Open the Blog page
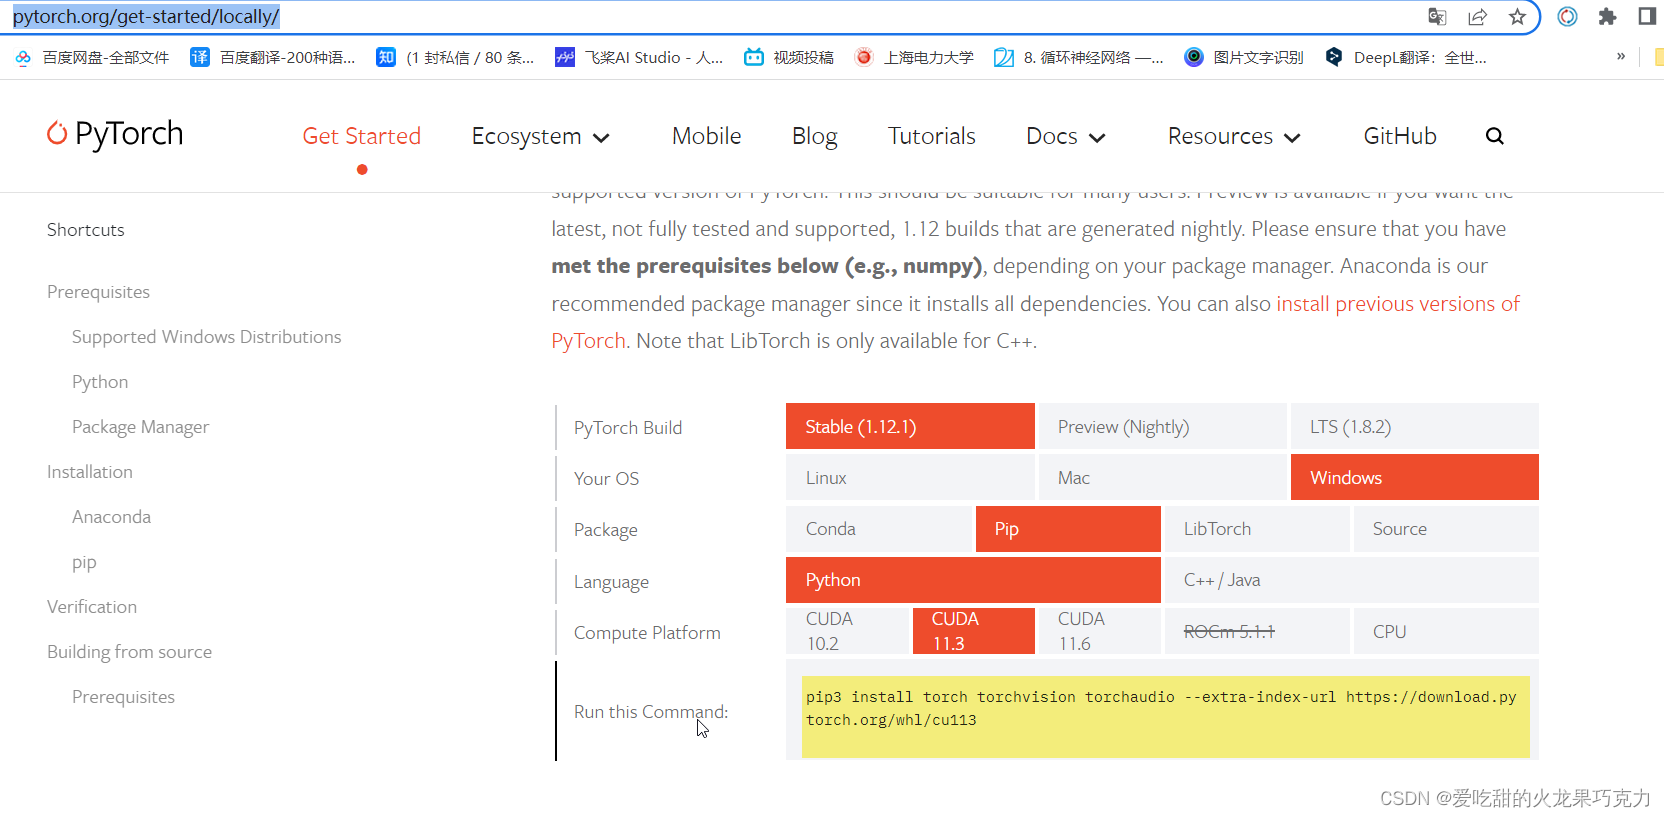The width and height of the screenshot is (1664, 817). (815, 136)
